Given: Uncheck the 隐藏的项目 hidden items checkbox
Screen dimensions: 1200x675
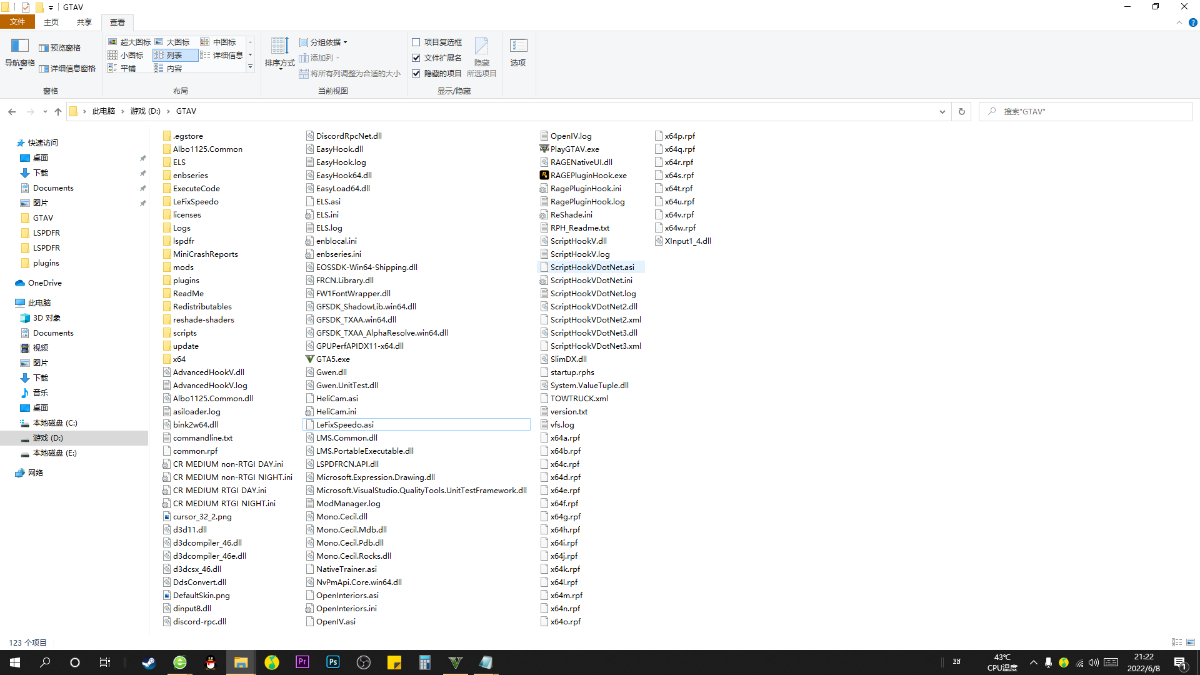Looking at the screenshot, I should tap(437, 73).
